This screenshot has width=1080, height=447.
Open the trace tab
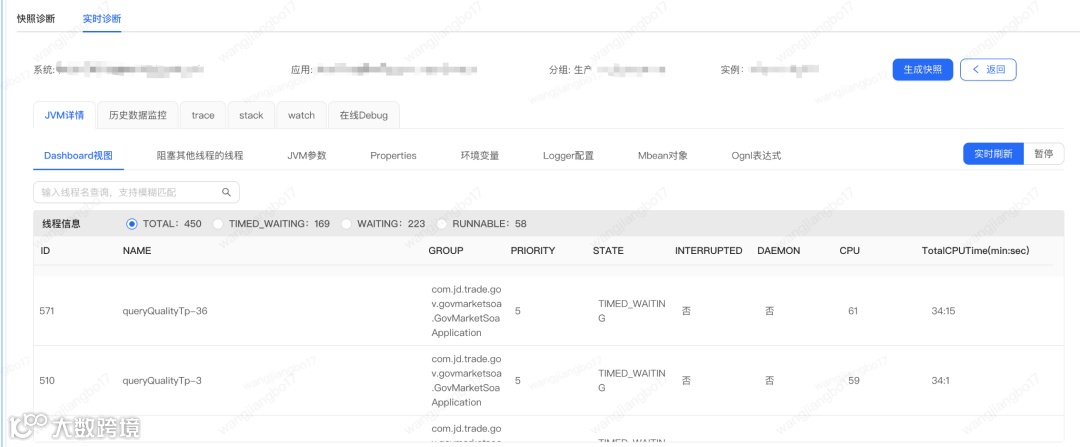203,115
